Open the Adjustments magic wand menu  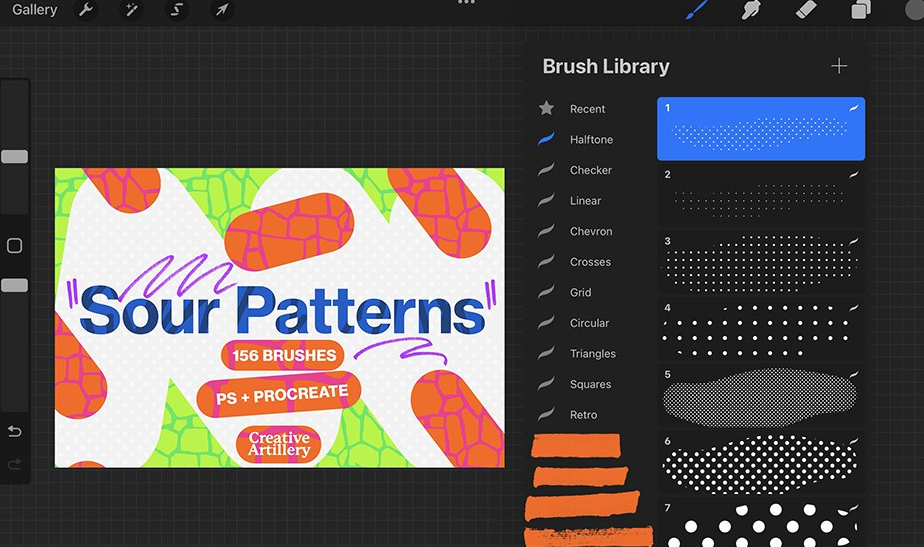point(130,10)
